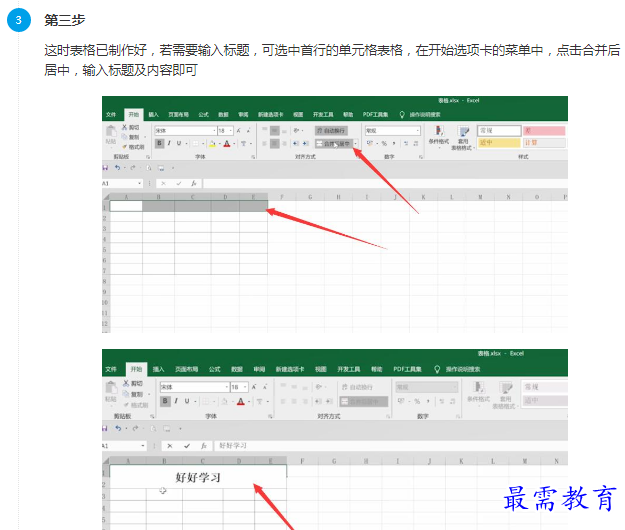Click cancel X in second Excel formula bar
625x530 pixels.
(170, 446)
